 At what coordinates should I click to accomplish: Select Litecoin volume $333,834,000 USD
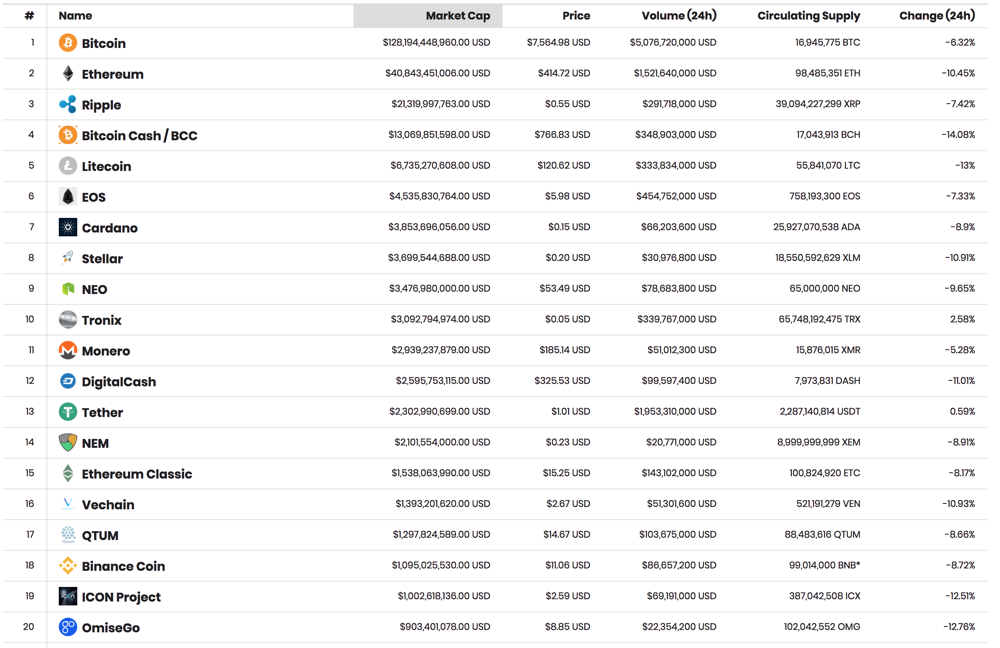[675, 165]
